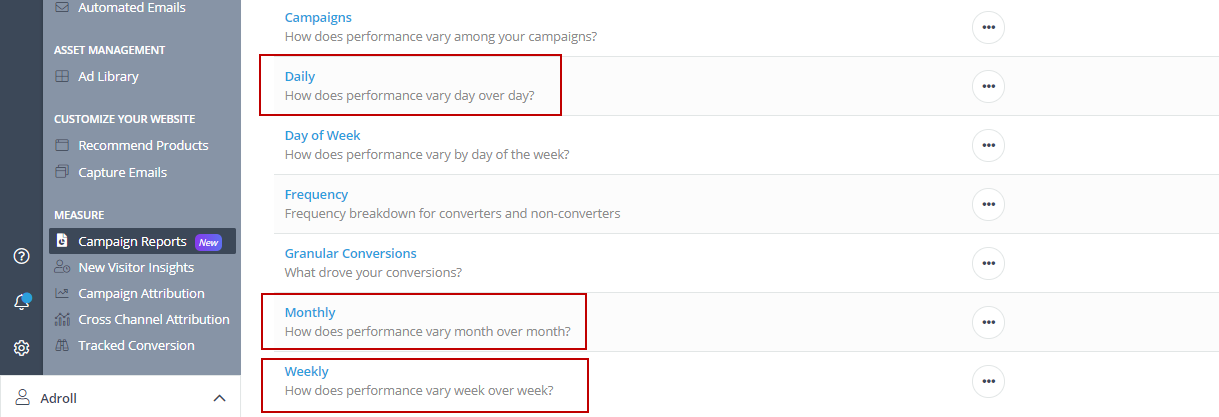
Task: Click the Cross Channel Attribution chart icon
Action: click(x=62, y=319)
